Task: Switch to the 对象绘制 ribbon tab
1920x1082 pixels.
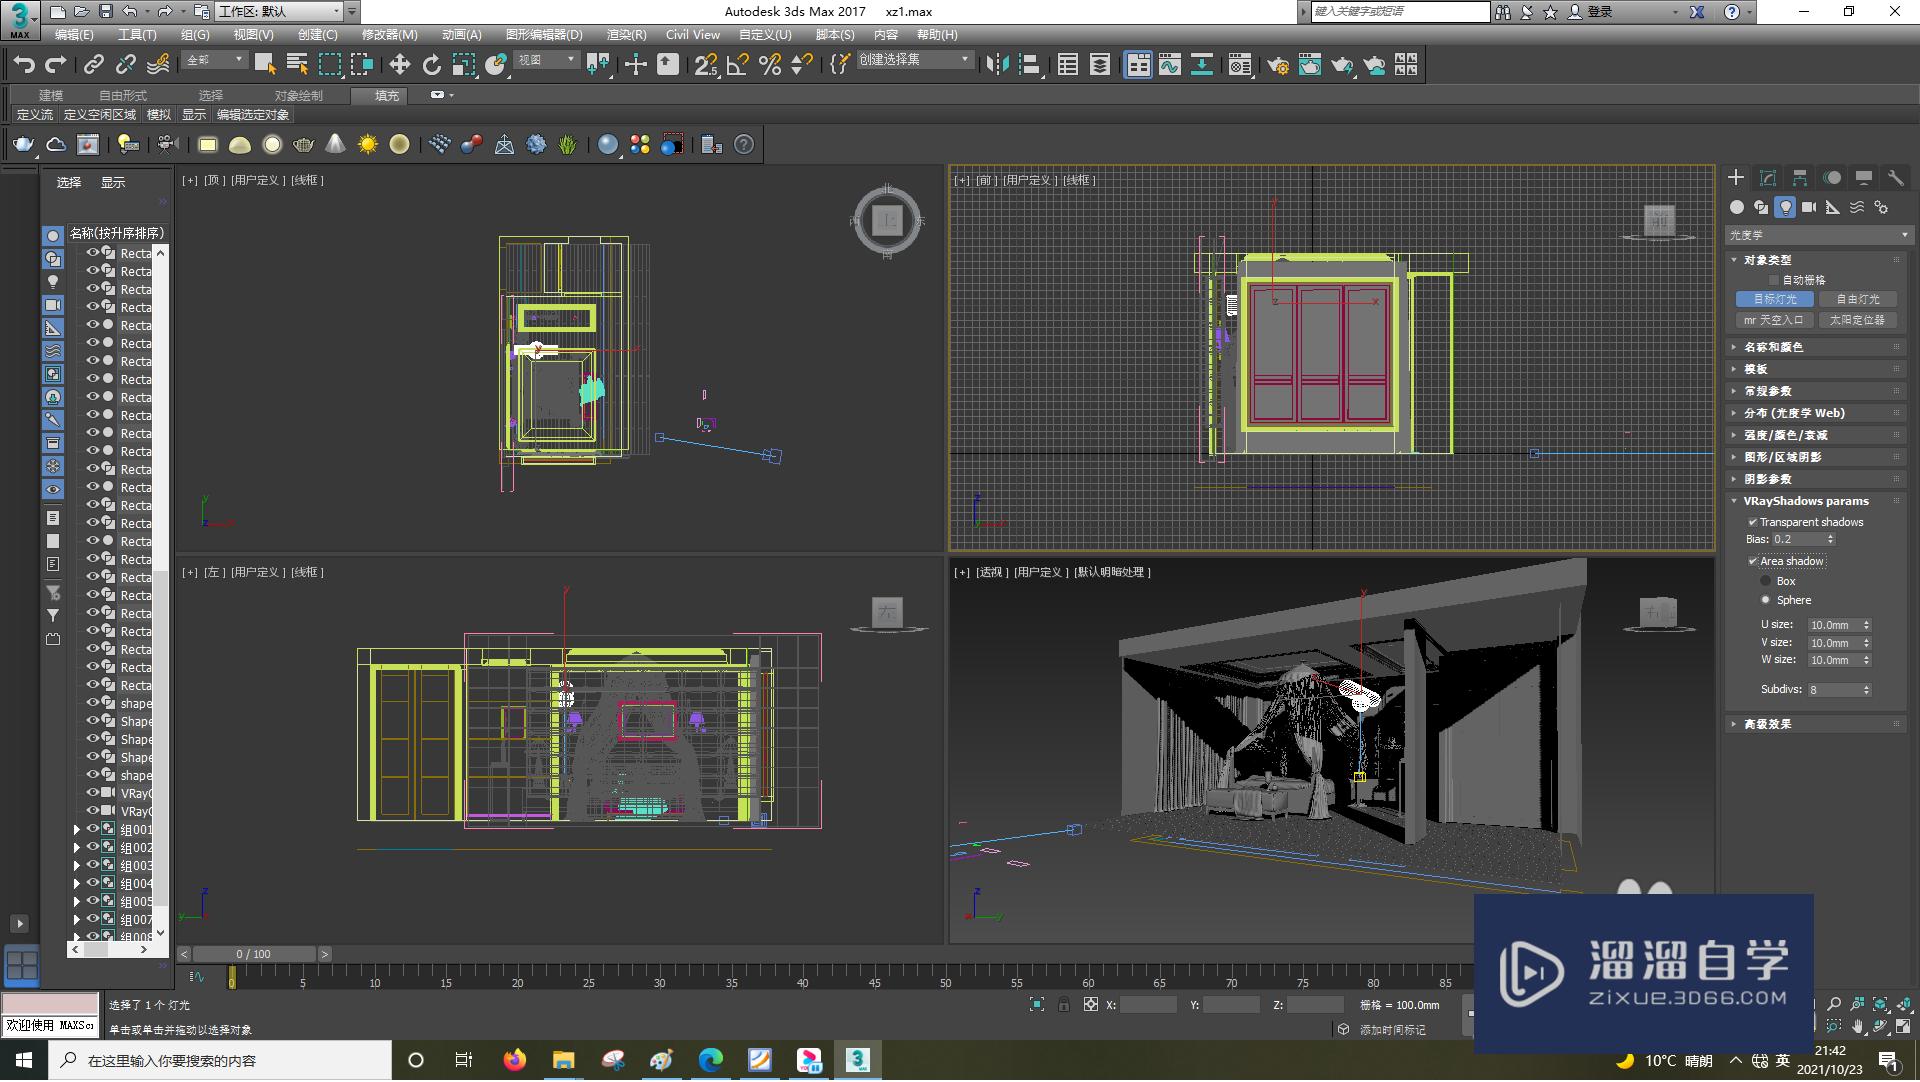Action: (x=298, y=96)
